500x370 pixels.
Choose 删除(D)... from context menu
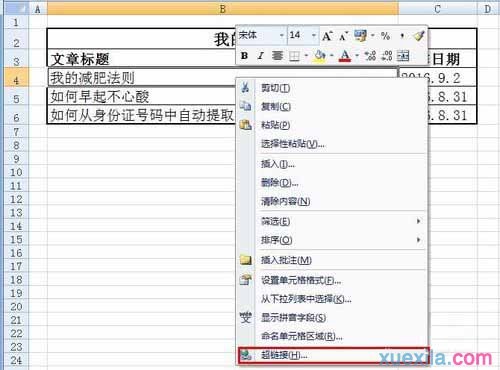coord(332,183)
